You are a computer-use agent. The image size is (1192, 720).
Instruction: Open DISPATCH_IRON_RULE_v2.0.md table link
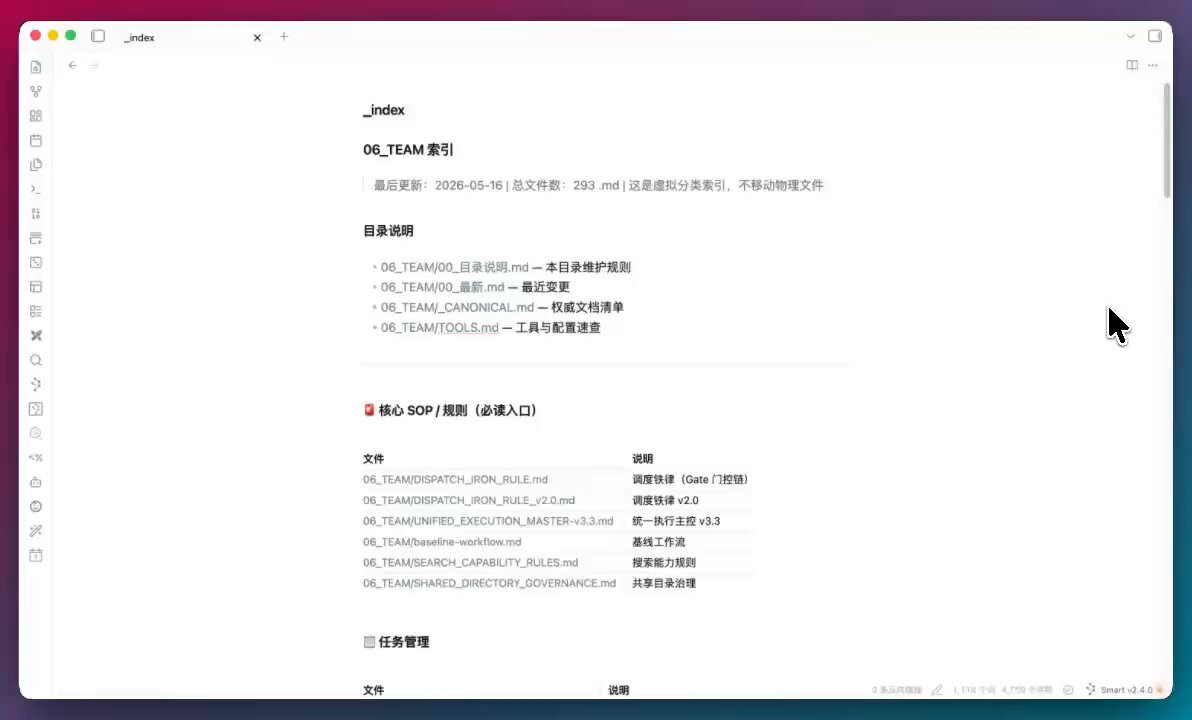click(x=469, y=500)
